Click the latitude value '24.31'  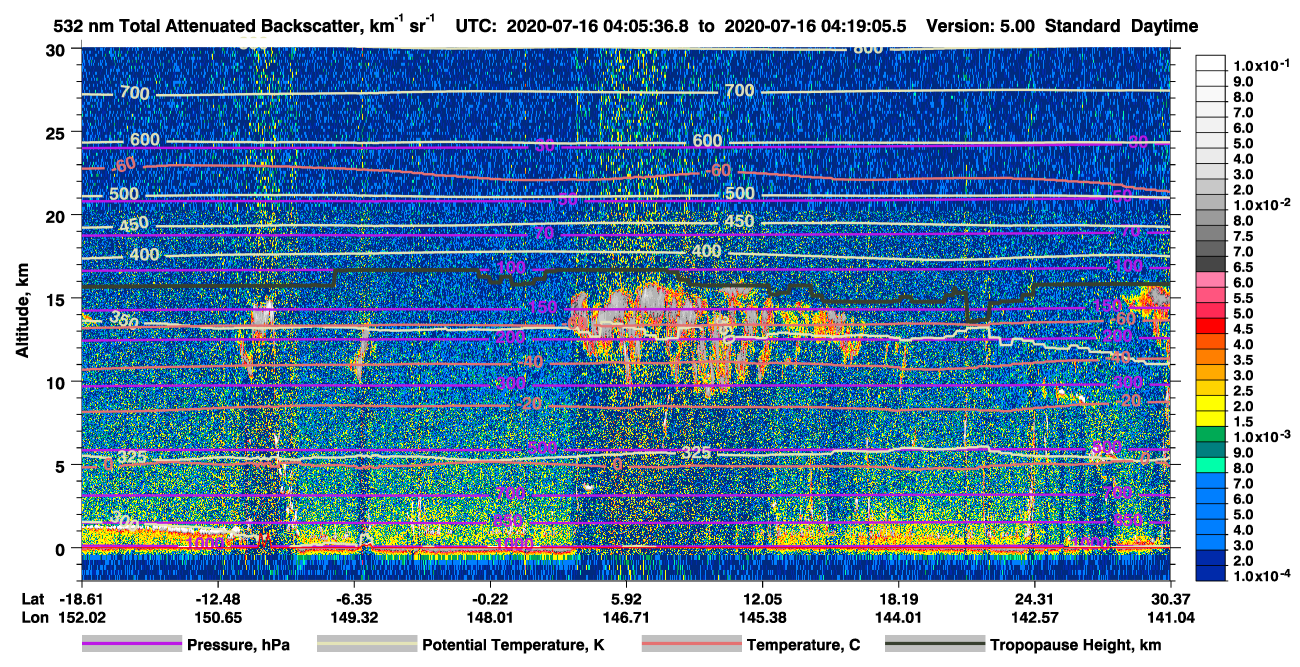(1034, 599)
